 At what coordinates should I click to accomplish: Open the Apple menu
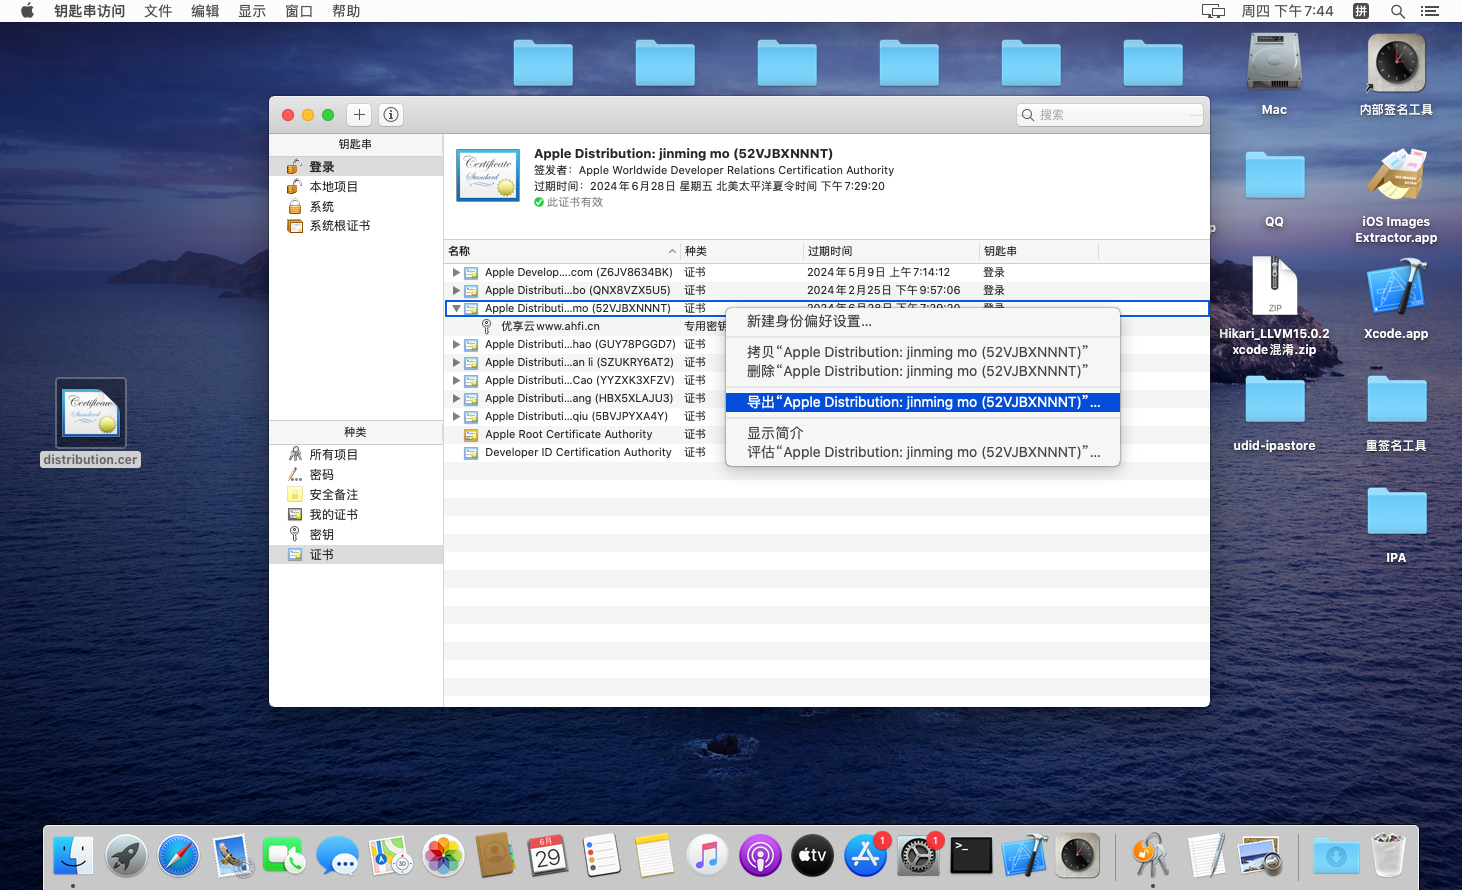(x=27, y=11)
